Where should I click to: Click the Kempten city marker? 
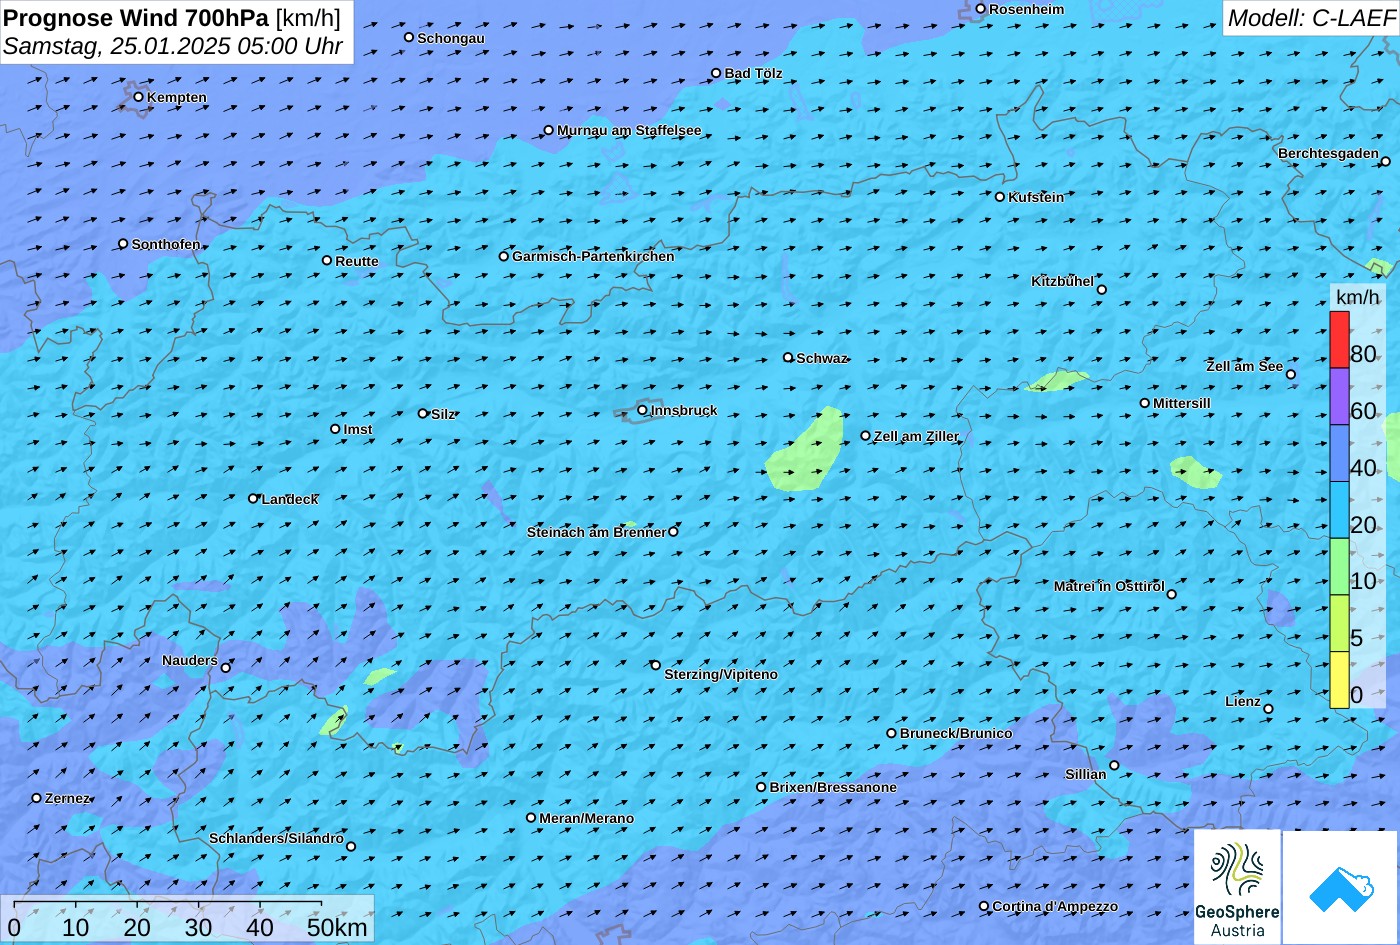point(138,97)
